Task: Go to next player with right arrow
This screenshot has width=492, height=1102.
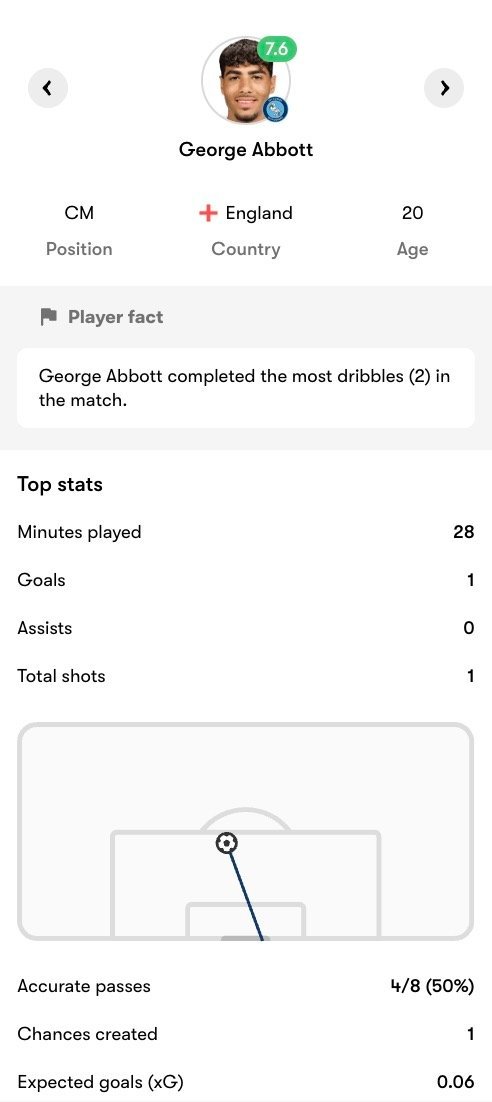Action: tap(444, 88)
